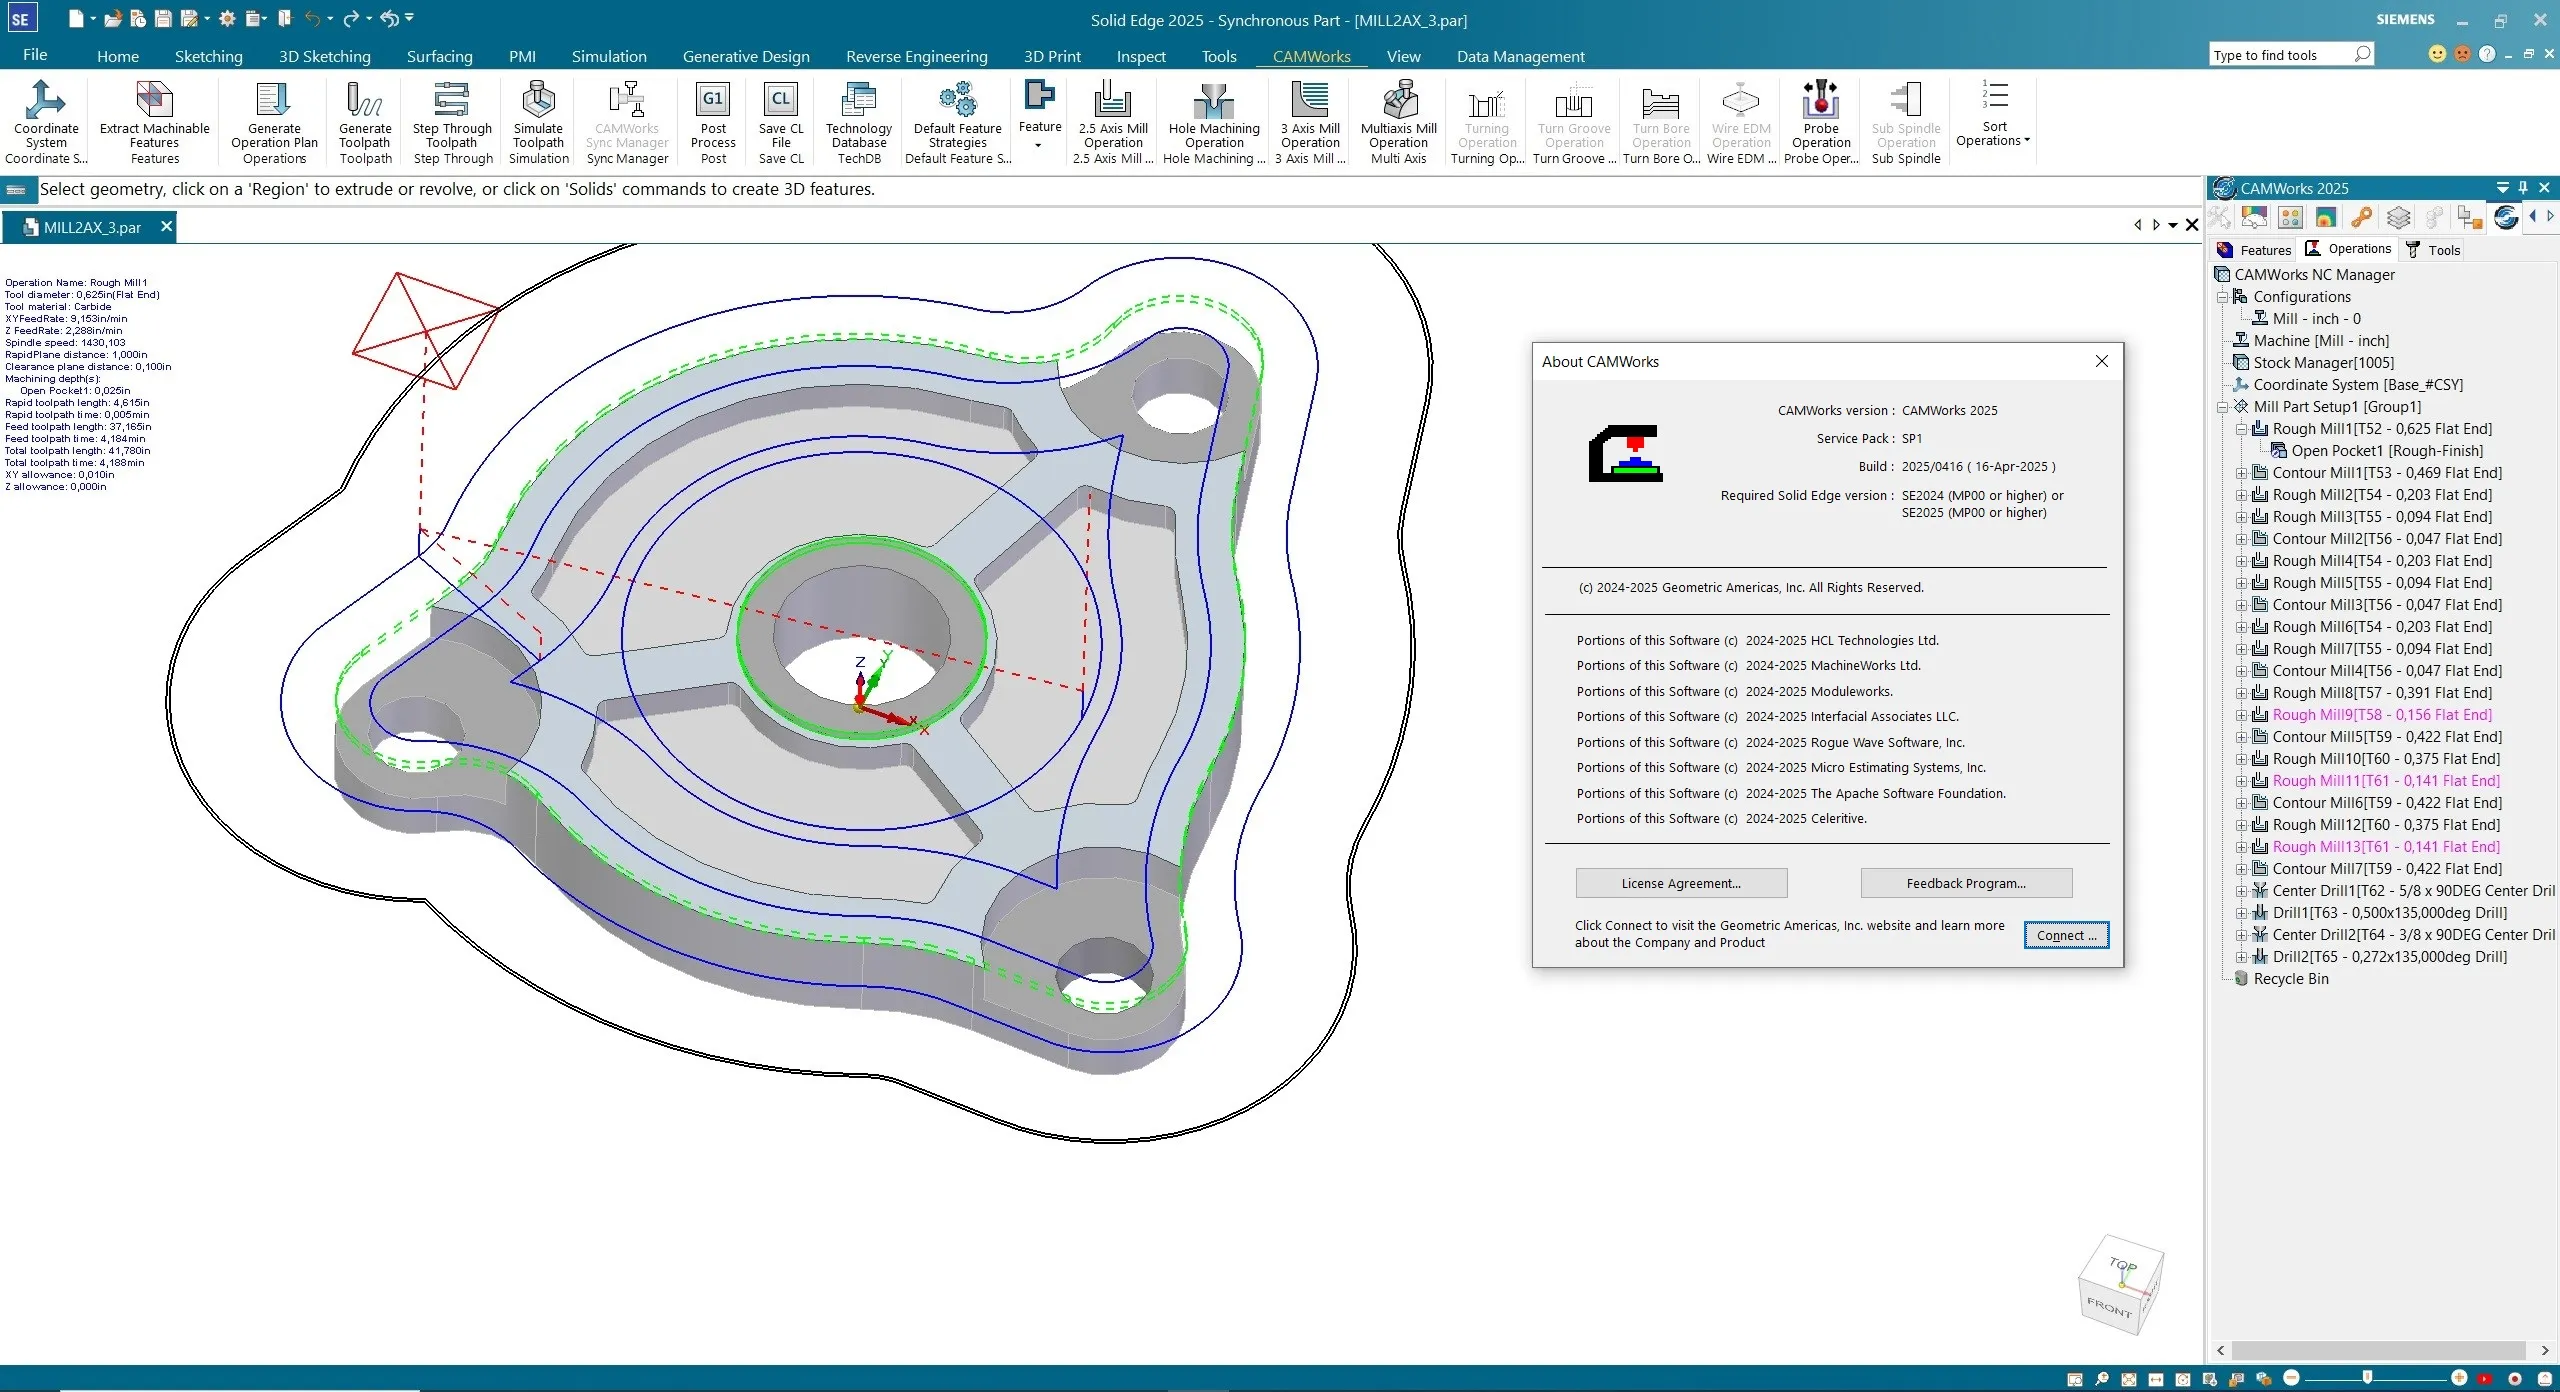The image size is (2560, 1392).
Task: Switch to the Home ribbon tab
Action: point(117,56)
